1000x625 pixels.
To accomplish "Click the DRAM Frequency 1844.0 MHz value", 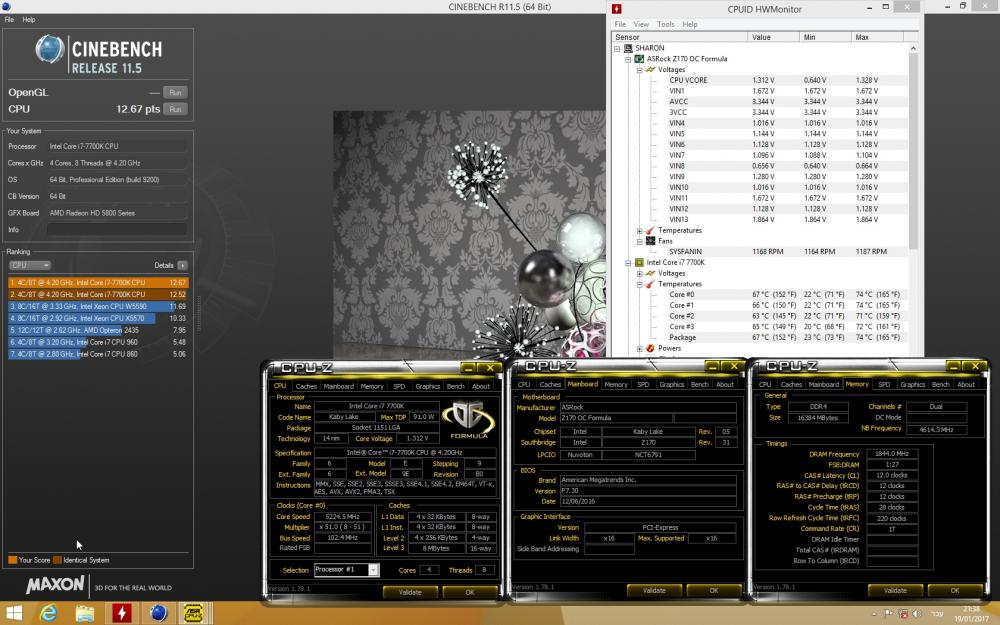I will point(892,453).
